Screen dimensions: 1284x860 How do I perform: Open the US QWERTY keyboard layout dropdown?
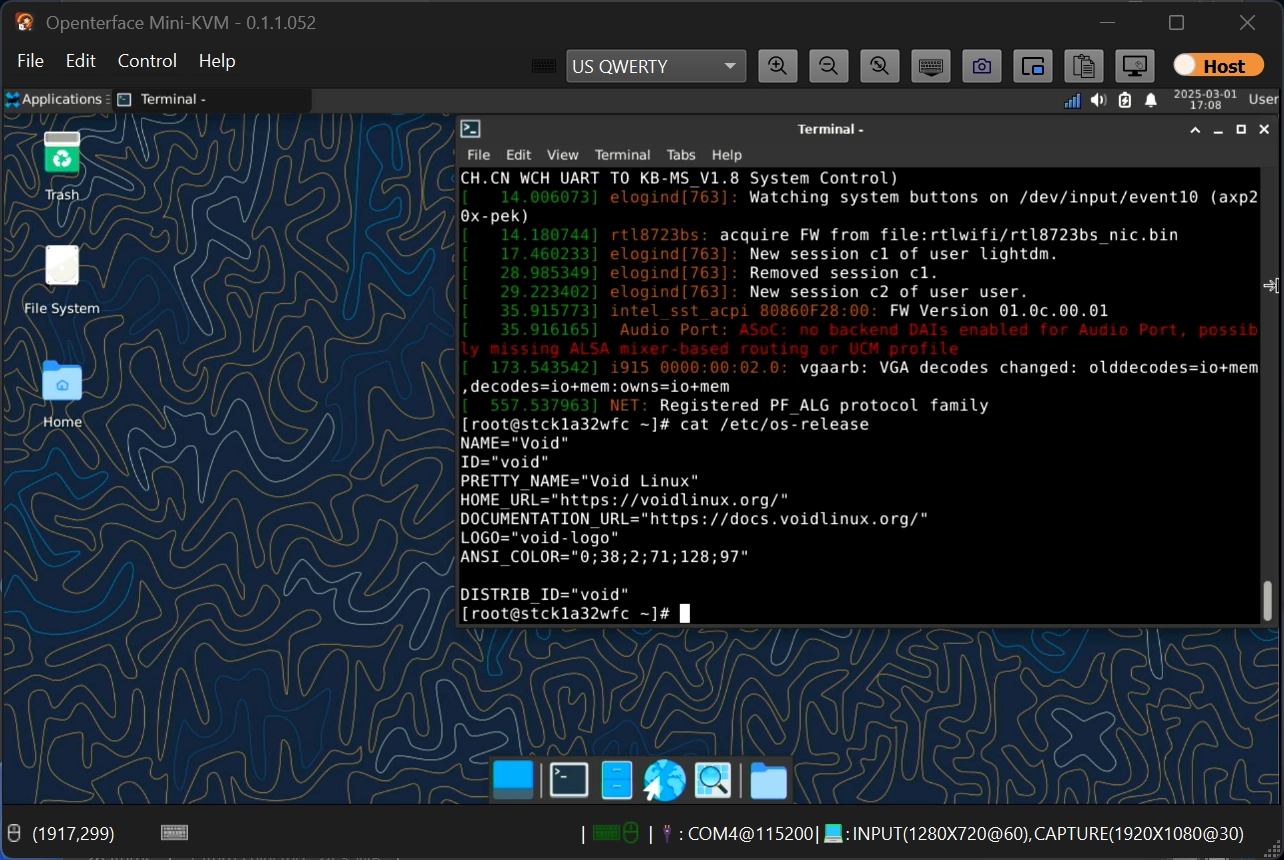pyautogui.click(x=656, y=67)
